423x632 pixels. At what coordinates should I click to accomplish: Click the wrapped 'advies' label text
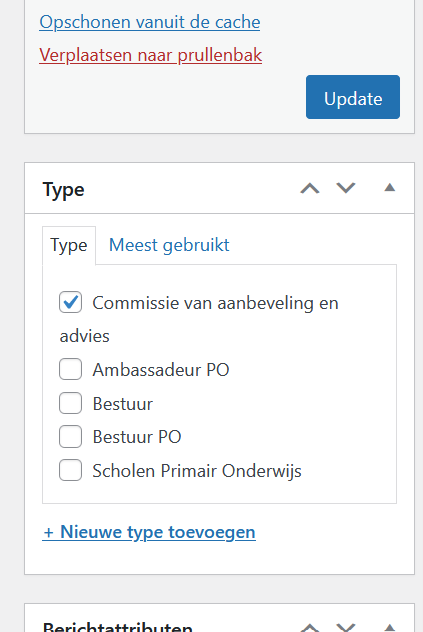(85, 336)
